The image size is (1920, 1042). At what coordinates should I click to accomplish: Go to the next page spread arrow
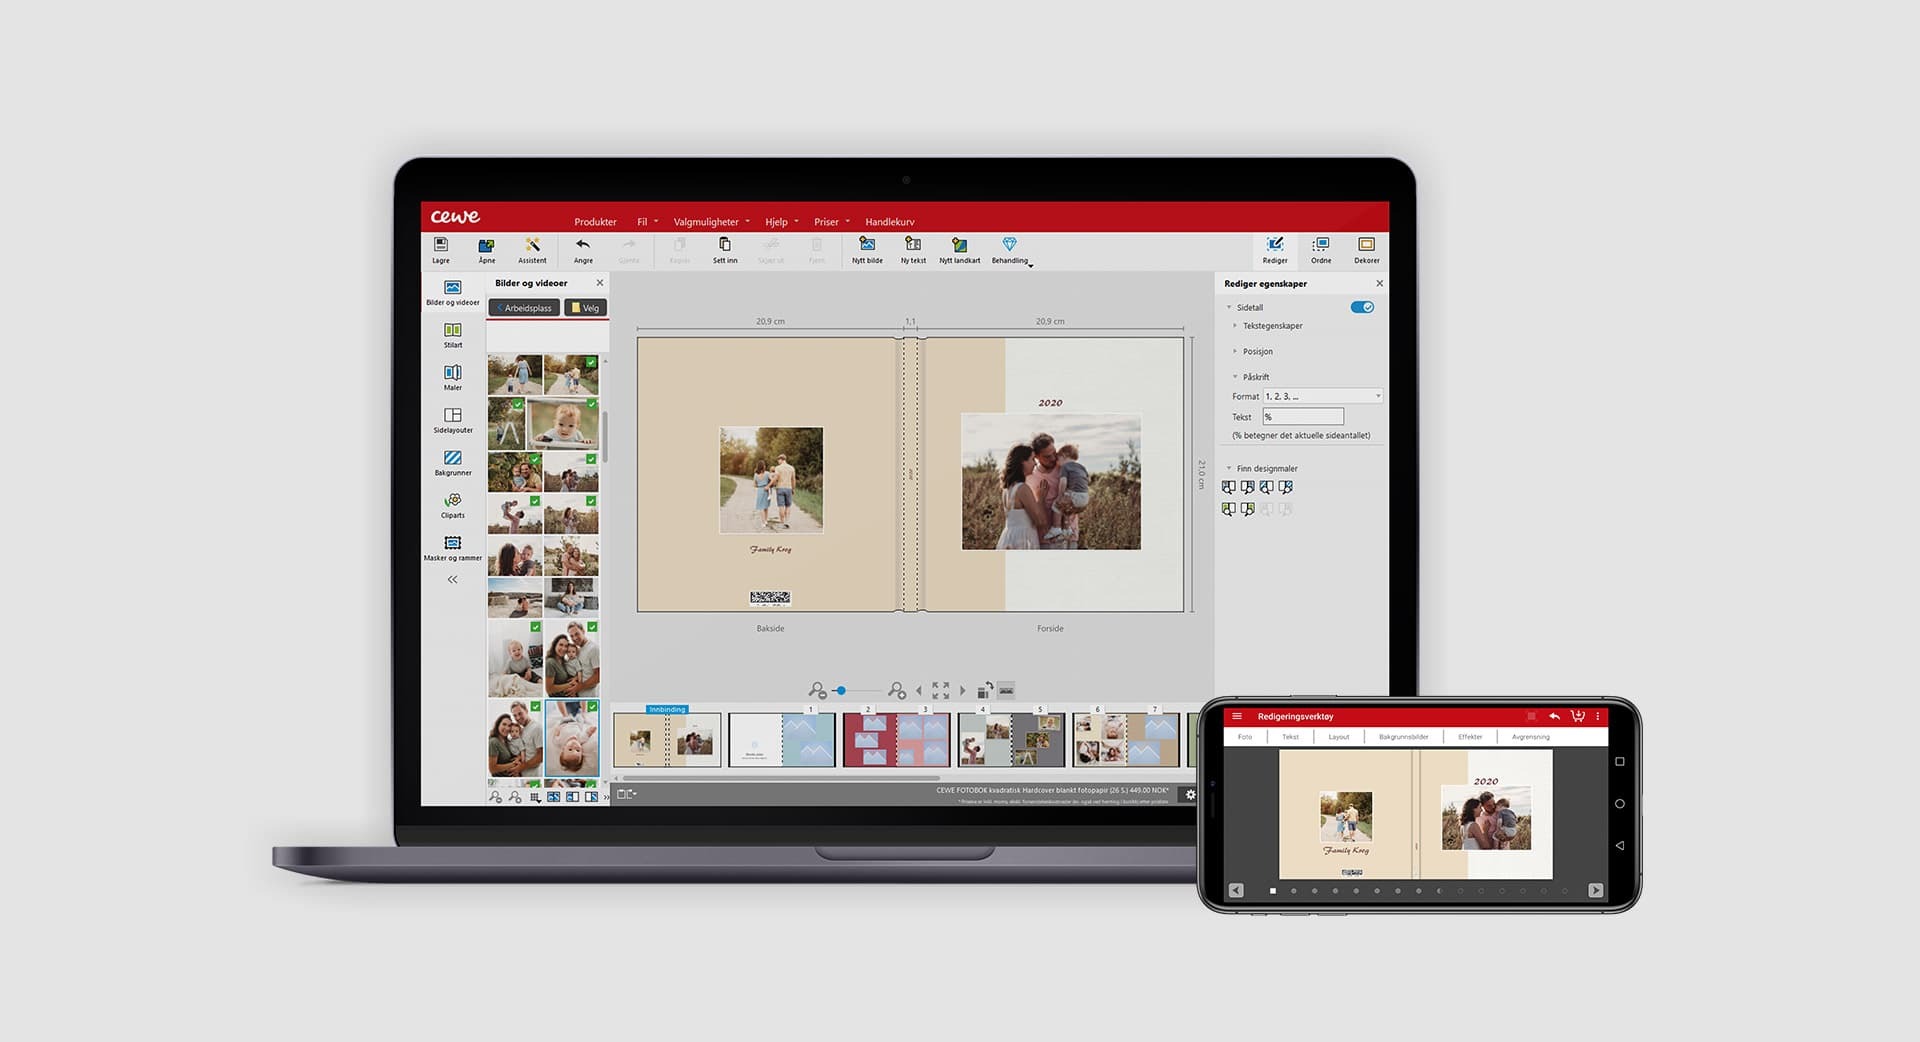tap(963, 691)
